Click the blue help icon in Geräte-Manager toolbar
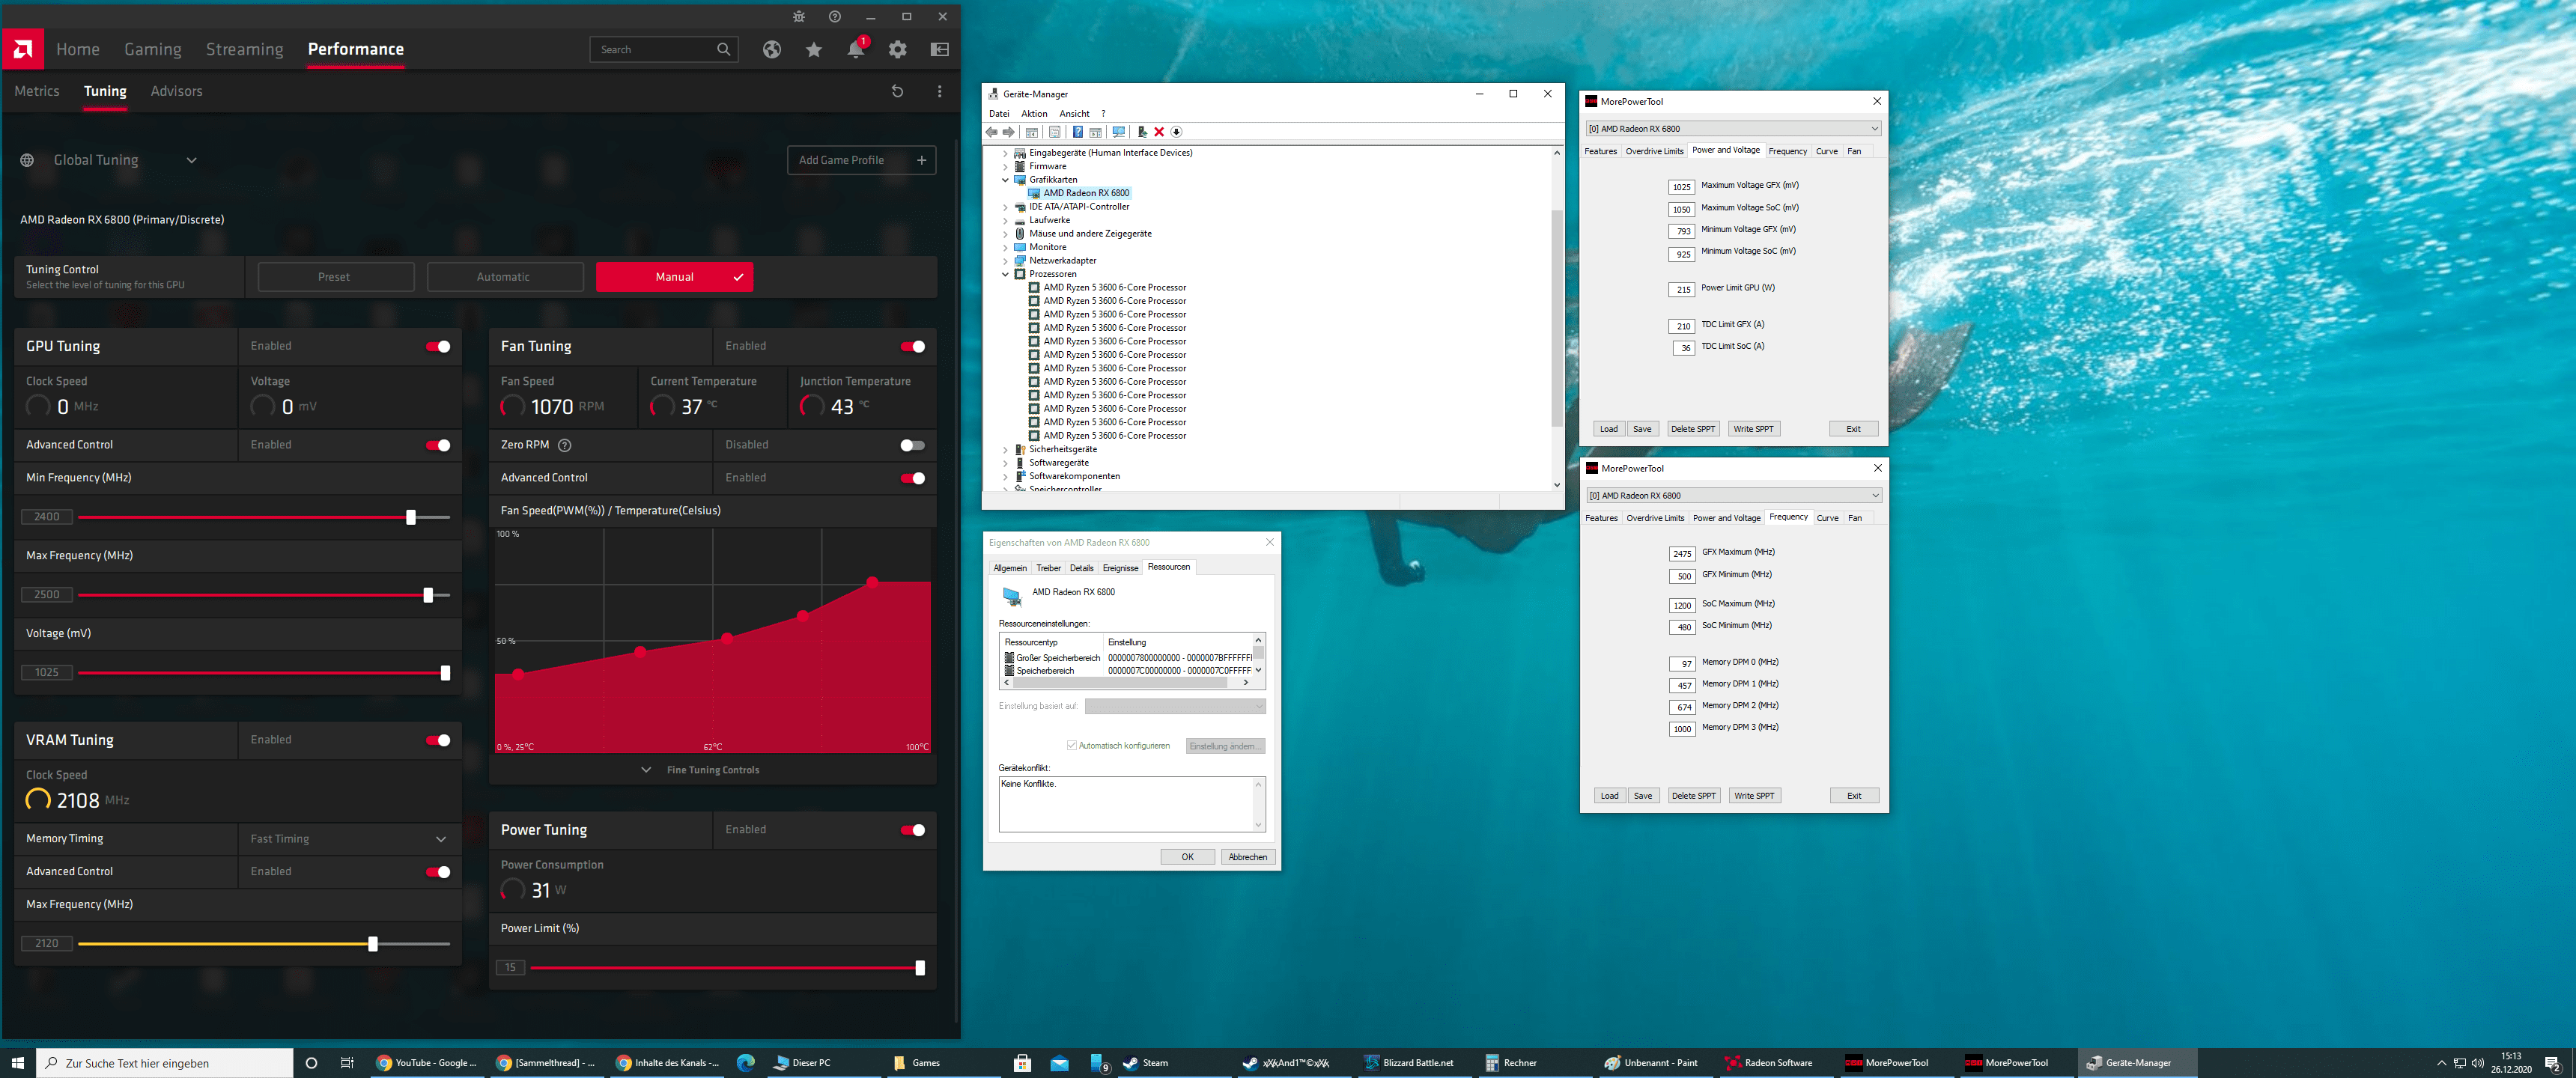This screenshot has width=2576, height=1078. (1077, 132)
